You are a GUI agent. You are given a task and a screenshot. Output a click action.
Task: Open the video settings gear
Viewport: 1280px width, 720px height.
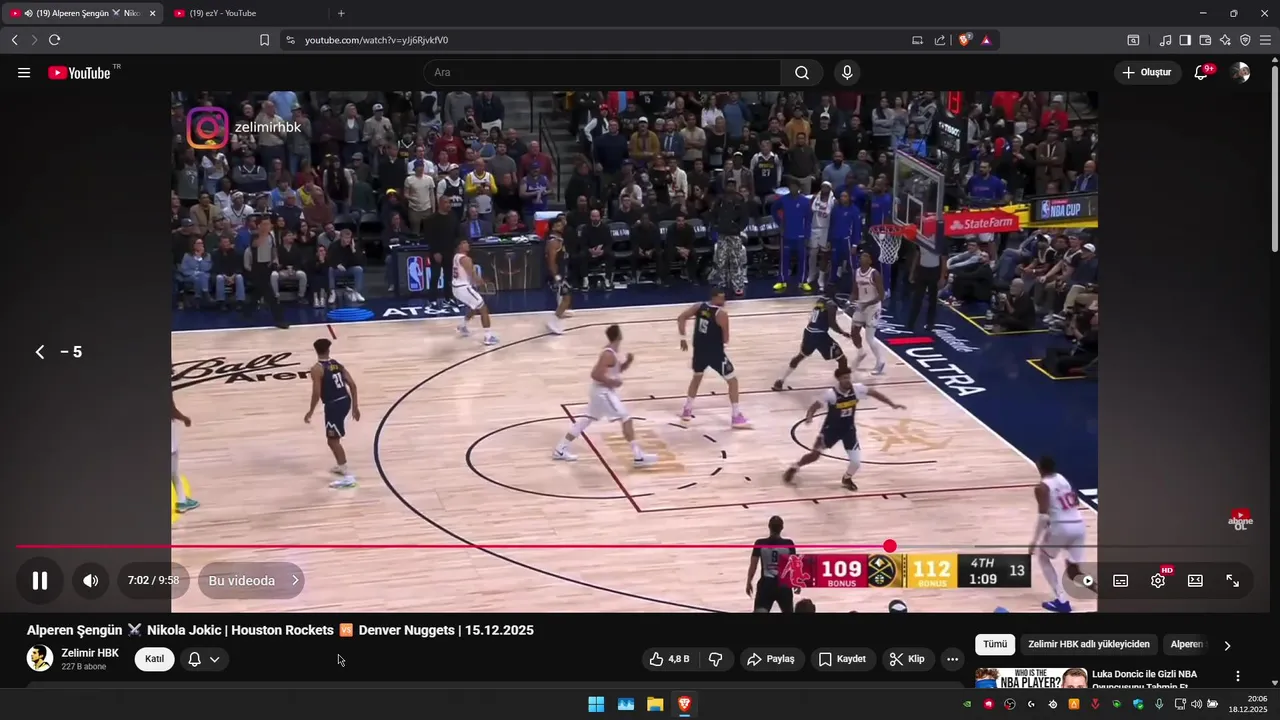(1158, 581)
